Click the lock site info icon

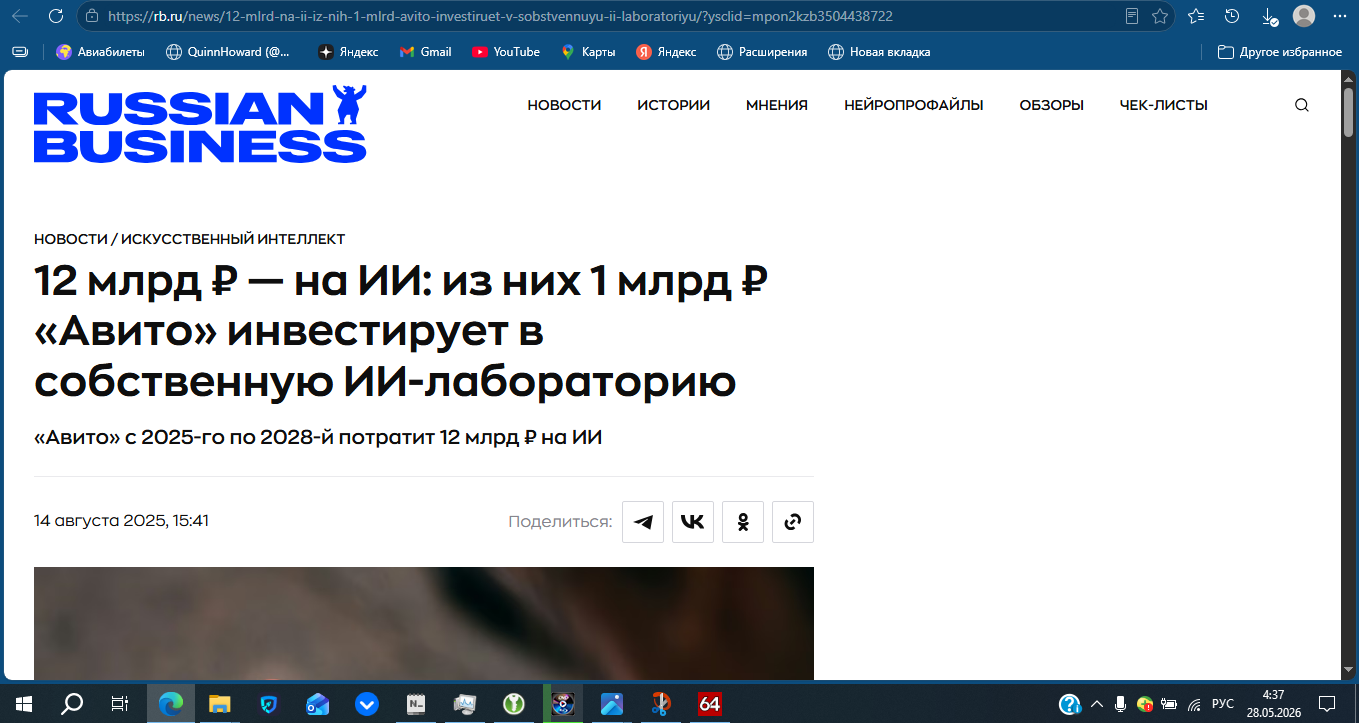(92, 16)
